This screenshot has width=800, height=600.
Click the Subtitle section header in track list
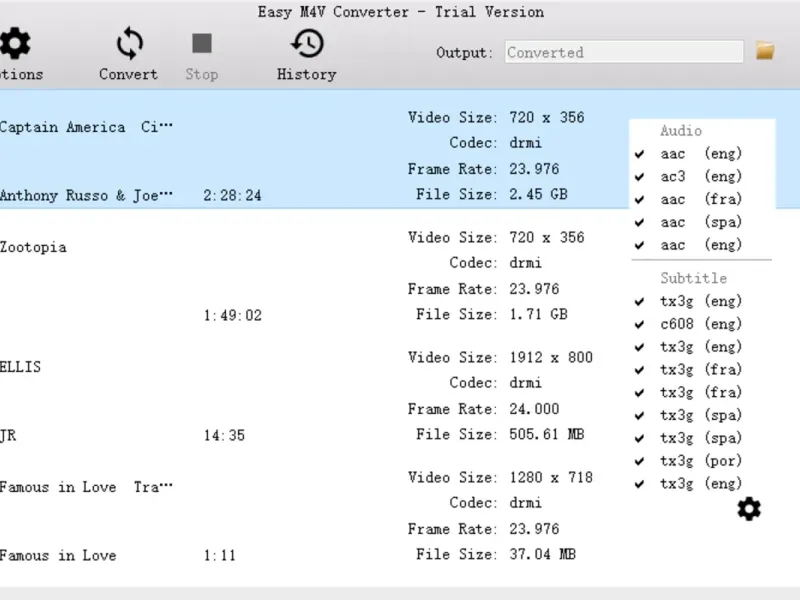[x=694, y=278]
